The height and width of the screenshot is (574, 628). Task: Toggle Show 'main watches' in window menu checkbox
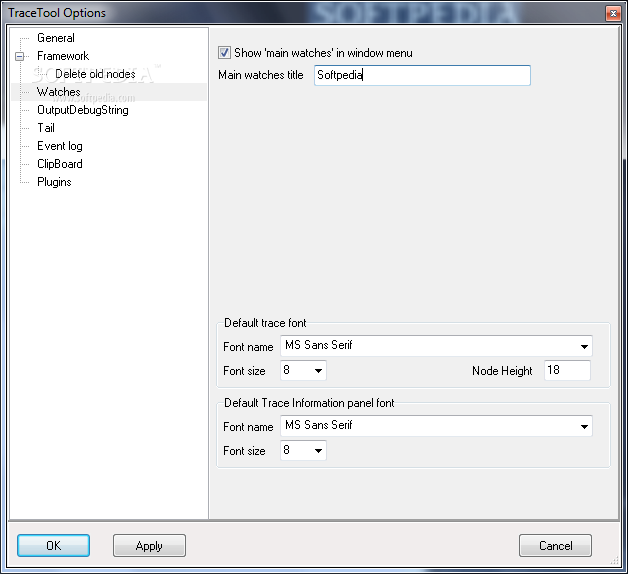click(224, 53)
